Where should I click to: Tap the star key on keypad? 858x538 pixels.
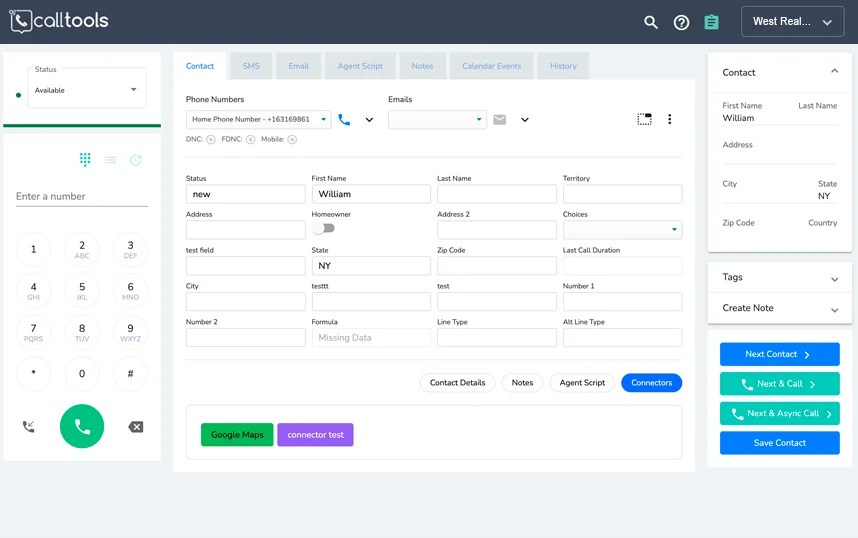pyautogui.click(x=33, y=374)
